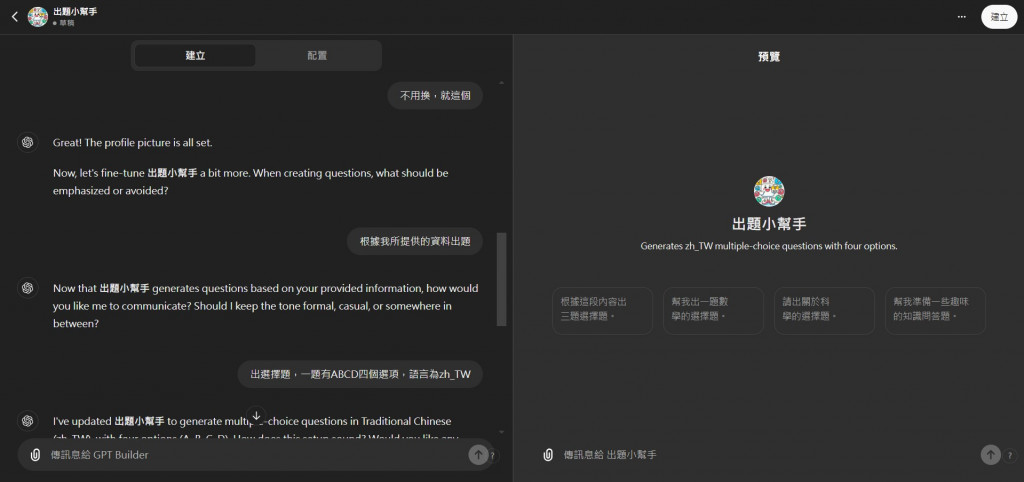Click assistant icon beside "I've updated 出題小幫手"

pyautogui.click(x=27, y=421)
